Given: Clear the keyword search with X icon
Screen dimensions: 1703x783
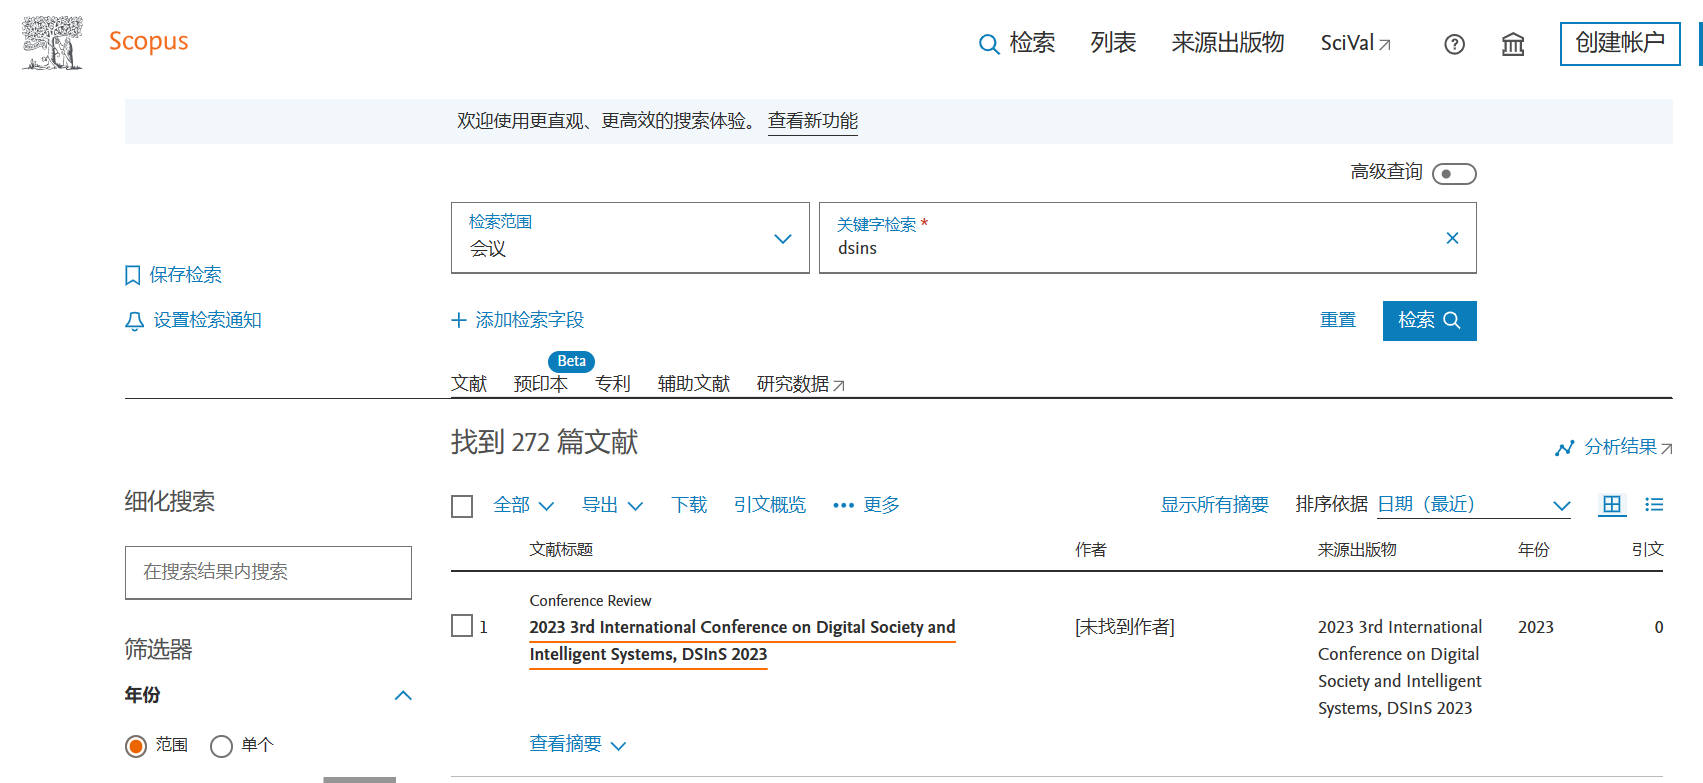Looking at the screenshot, I should pos(1452,238).
